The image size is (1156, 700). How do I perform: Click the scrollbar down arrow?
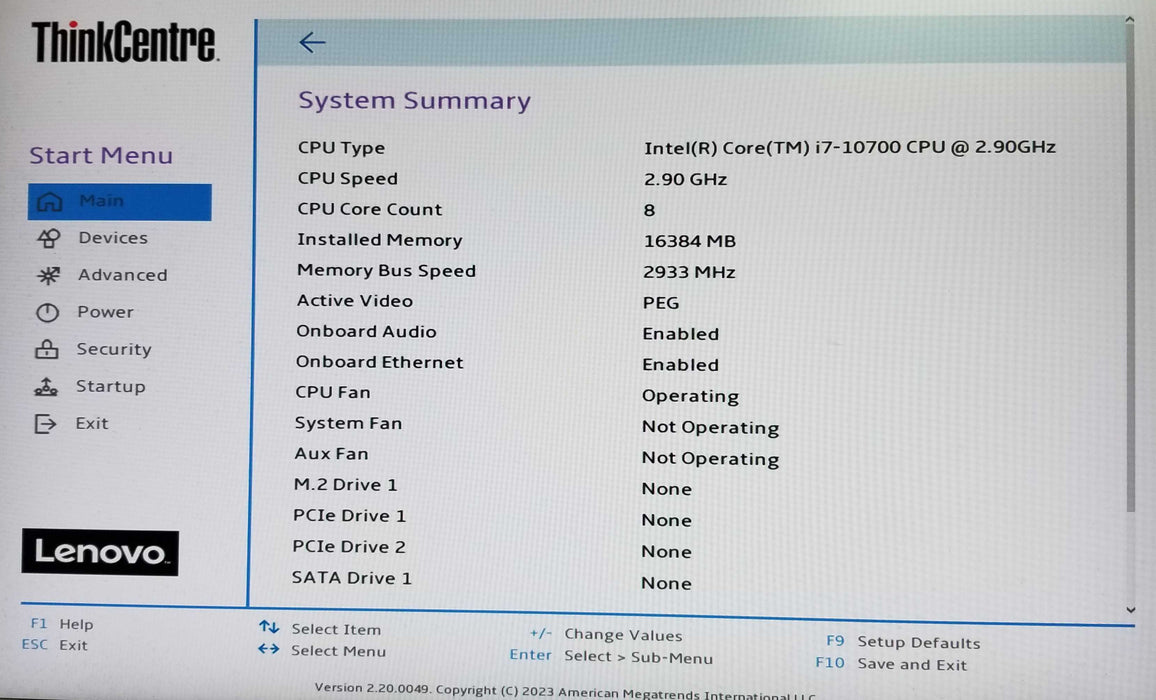pyautogui.click(x=1130, y=610)
